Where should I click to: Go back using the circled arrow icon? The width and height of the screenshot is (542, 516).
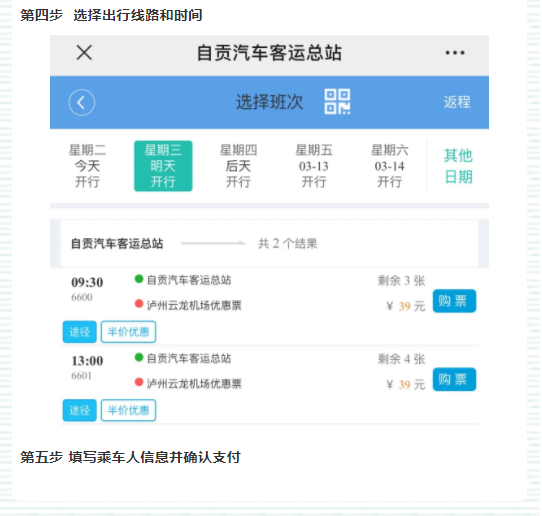pyautogui.click(x=82, y=102)
